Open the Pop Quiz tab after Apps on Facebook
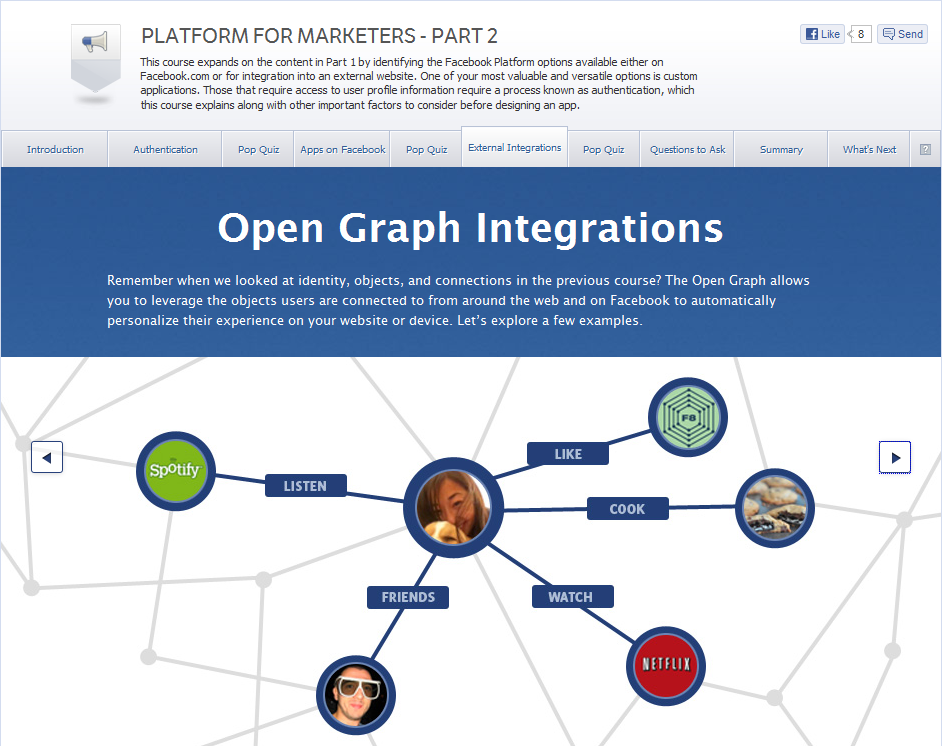 pyautogui.click(x=427, y=150)
